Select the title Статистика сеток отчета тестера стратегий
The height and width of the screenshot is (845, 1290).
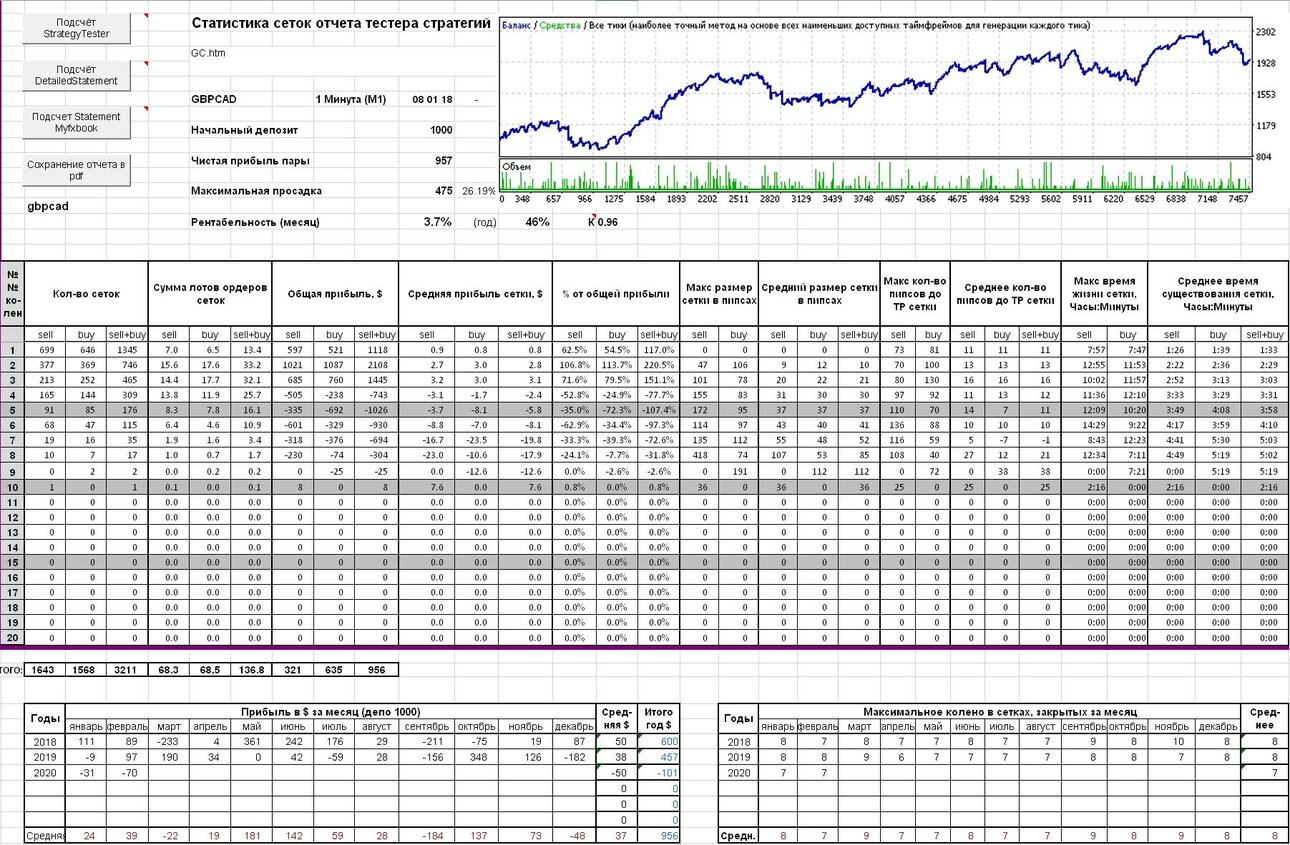coord(340,24)
